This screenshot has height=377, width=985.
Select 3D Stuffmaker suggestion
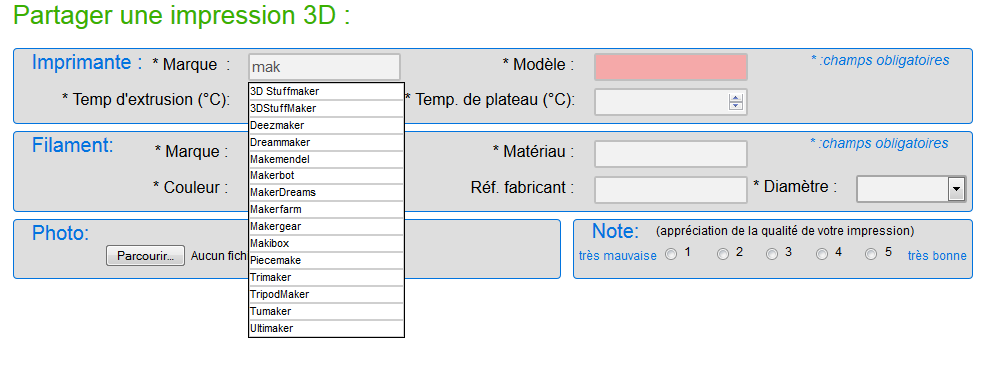[326, 91]
